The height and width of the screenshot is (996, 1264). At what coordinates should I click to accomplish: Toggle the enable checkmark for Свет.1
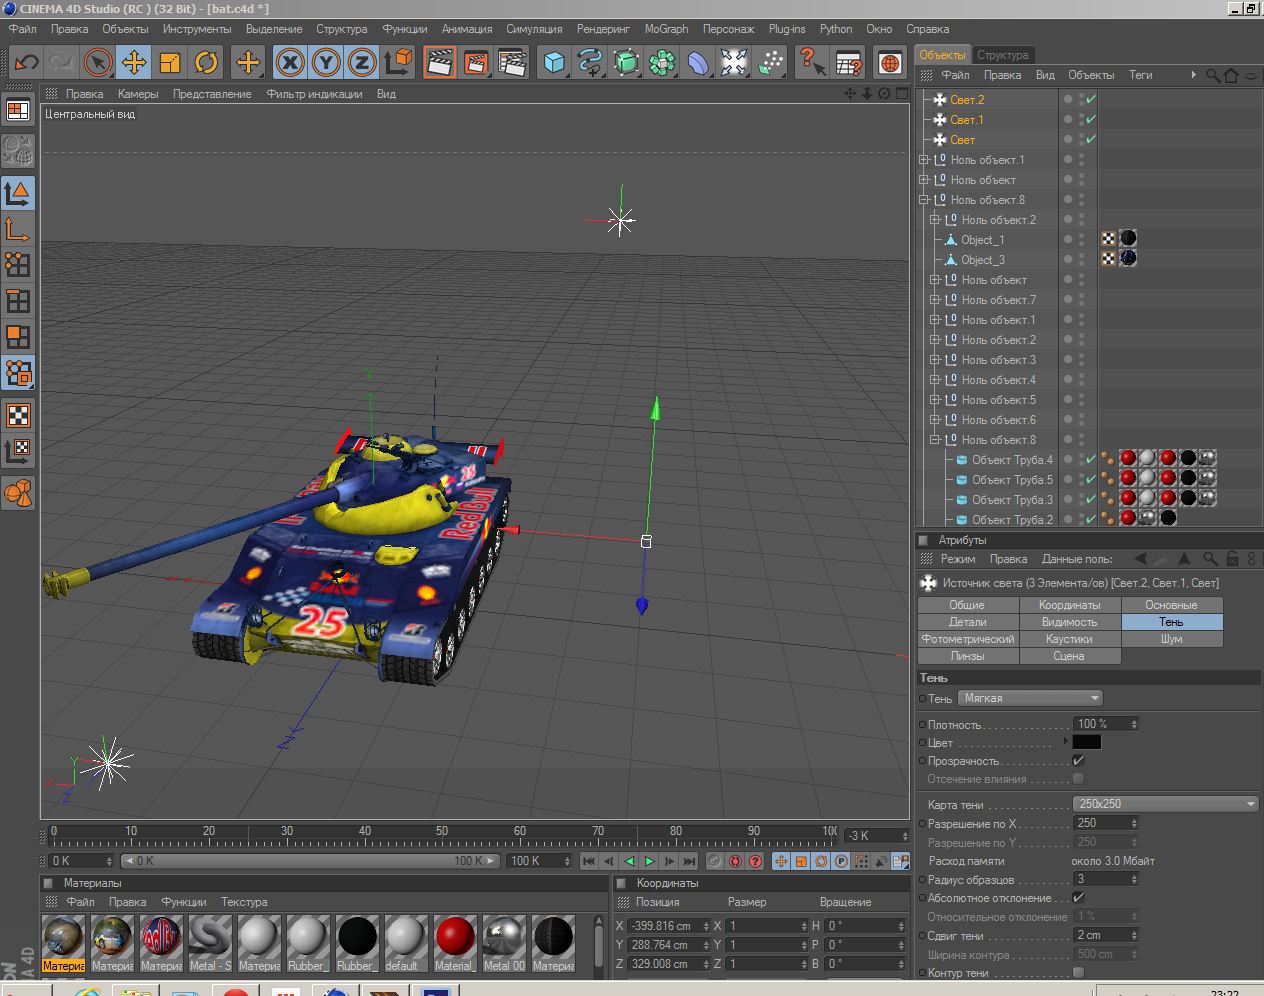tap(1091, 120)
